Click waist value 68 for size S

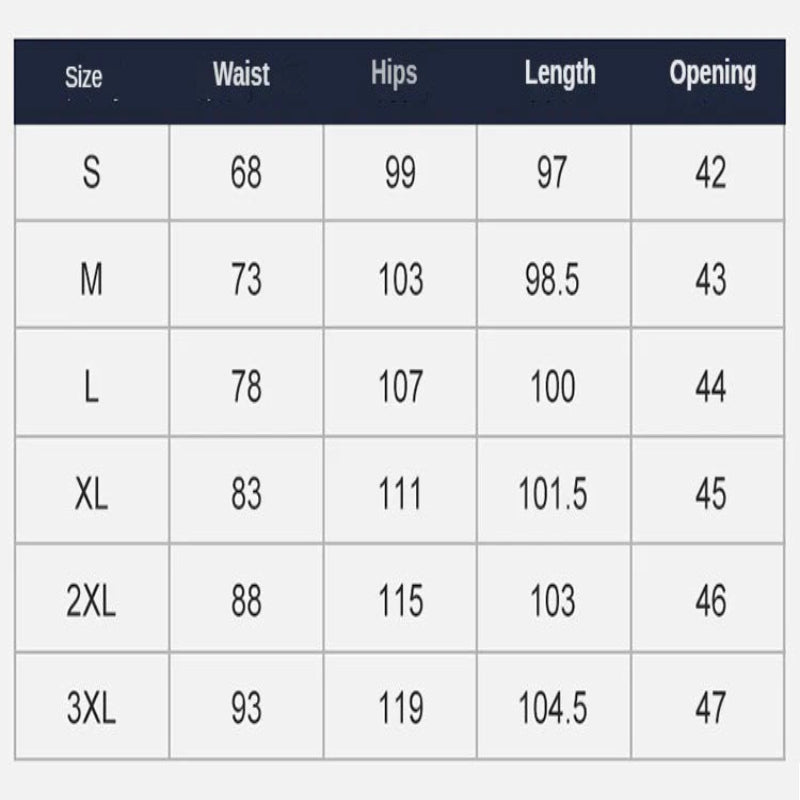pyautogui.click(x=246, y=173)
